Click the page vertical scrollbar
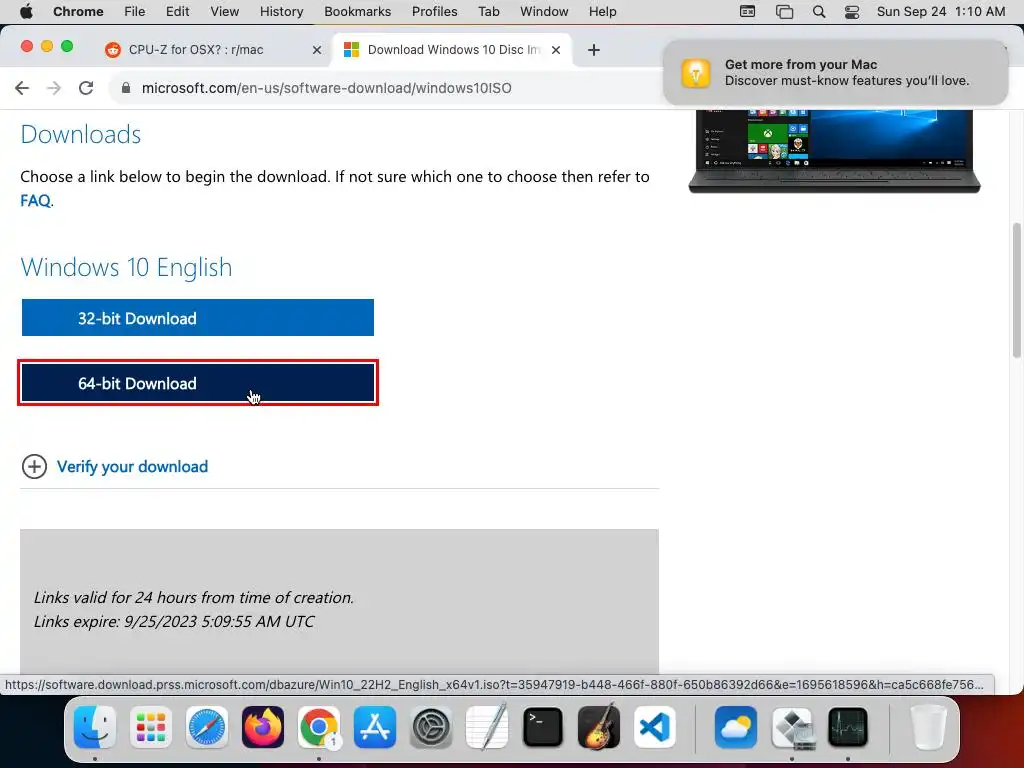This screenshot has height=768, width=1024. (1016, 291)
